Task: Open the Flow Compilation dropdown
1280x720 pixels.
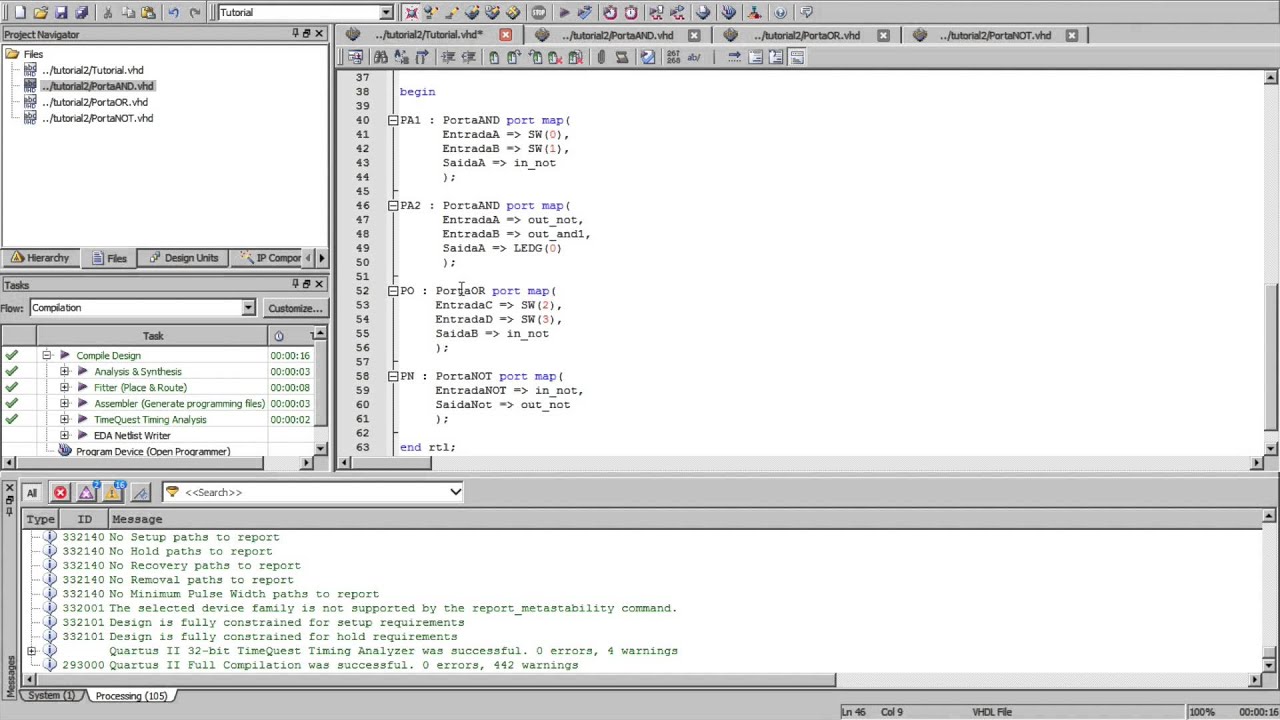Action: pos(248,308)
